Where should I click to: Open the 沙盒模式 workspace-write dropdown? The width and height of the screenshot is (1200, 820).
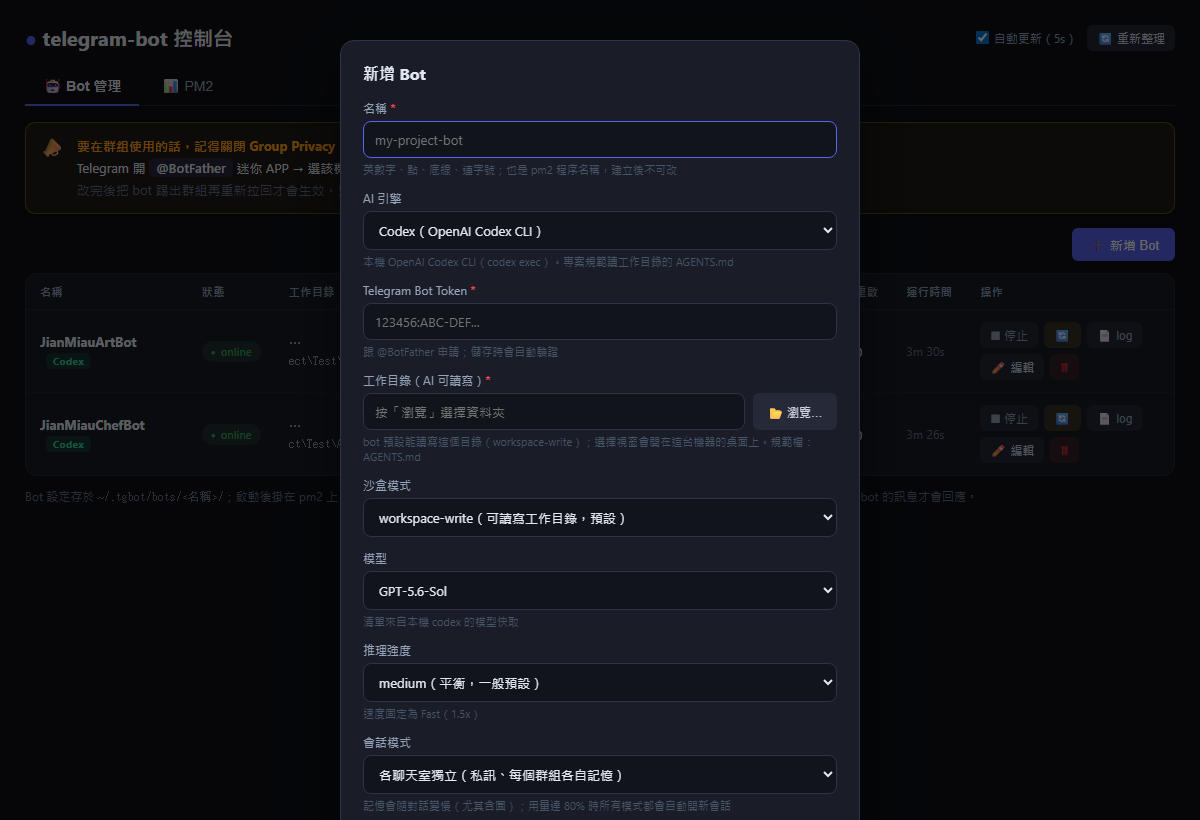coord(600,518)
